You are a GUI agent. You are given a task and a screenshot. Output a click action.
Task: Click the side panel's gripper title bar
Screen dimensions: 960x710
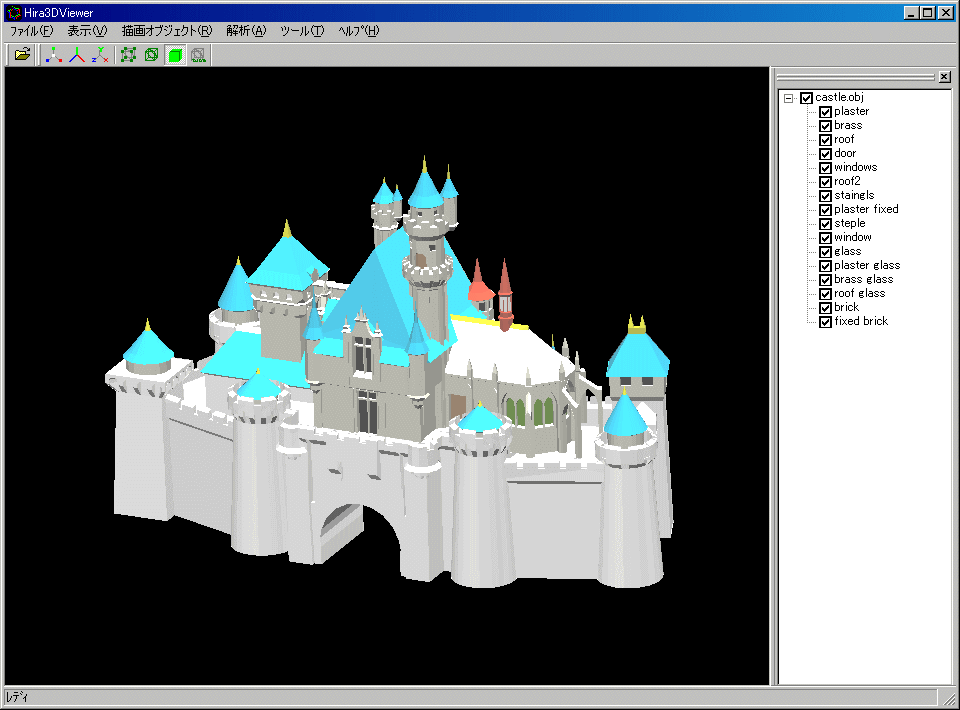855,77
